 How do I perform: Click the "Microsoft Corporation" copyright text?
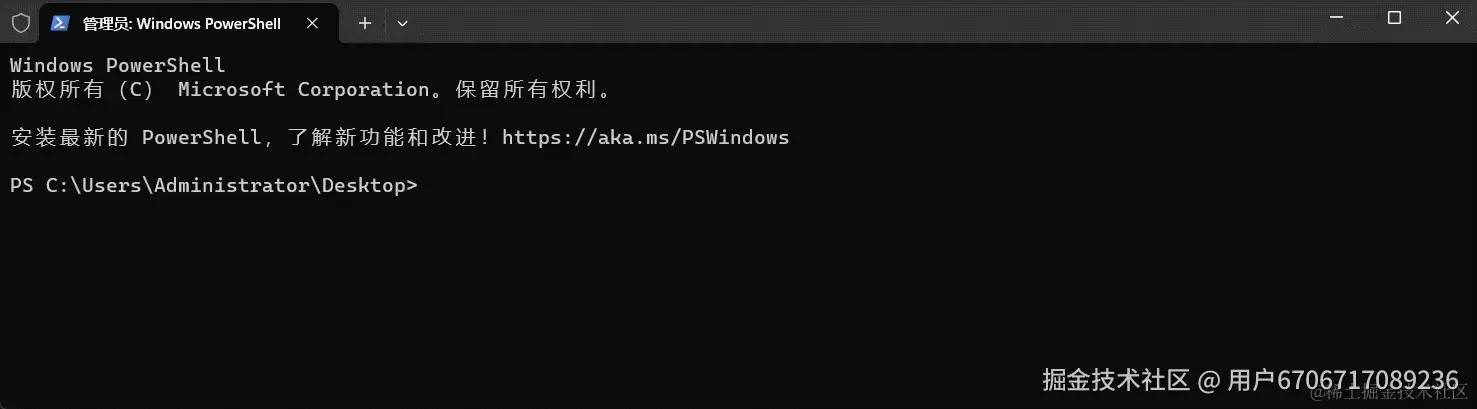[303, 90]
